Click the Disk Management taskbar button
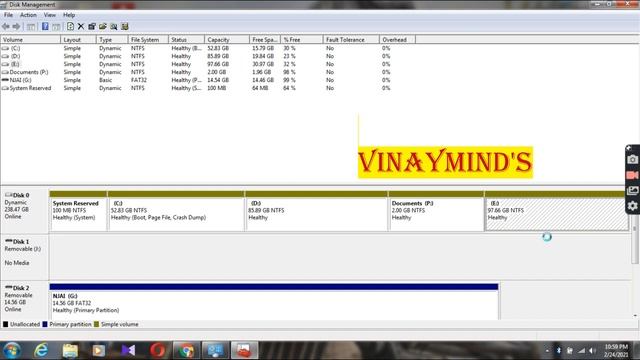The height and width of the screenshot is (360, 640). (x=215, y=350)
